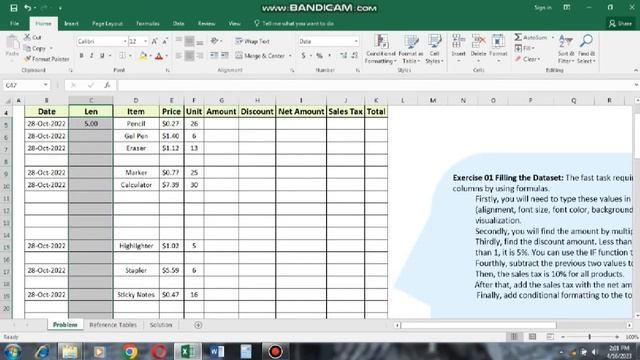Click Sign in link
Image resolution: width=640 pixels, height=360 pixels.
point(543,8)
